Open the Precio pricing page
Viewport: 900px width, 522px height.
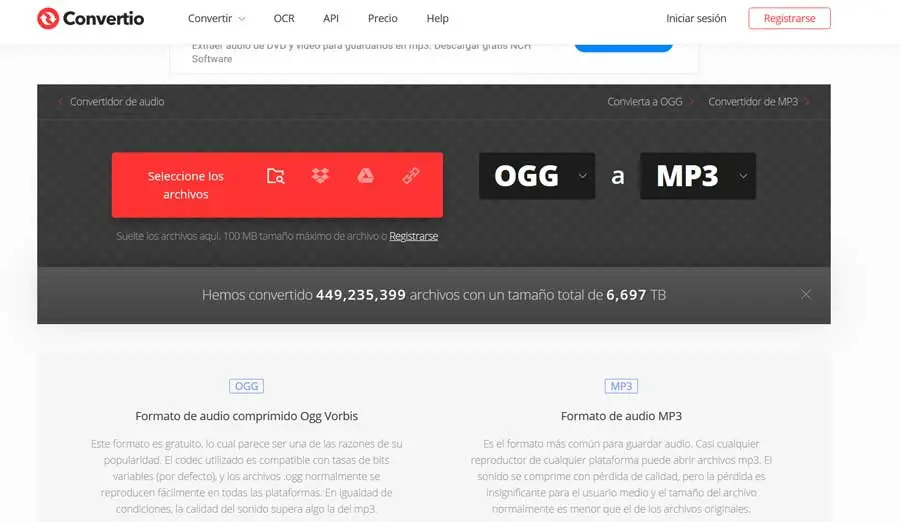click(382, 18)
